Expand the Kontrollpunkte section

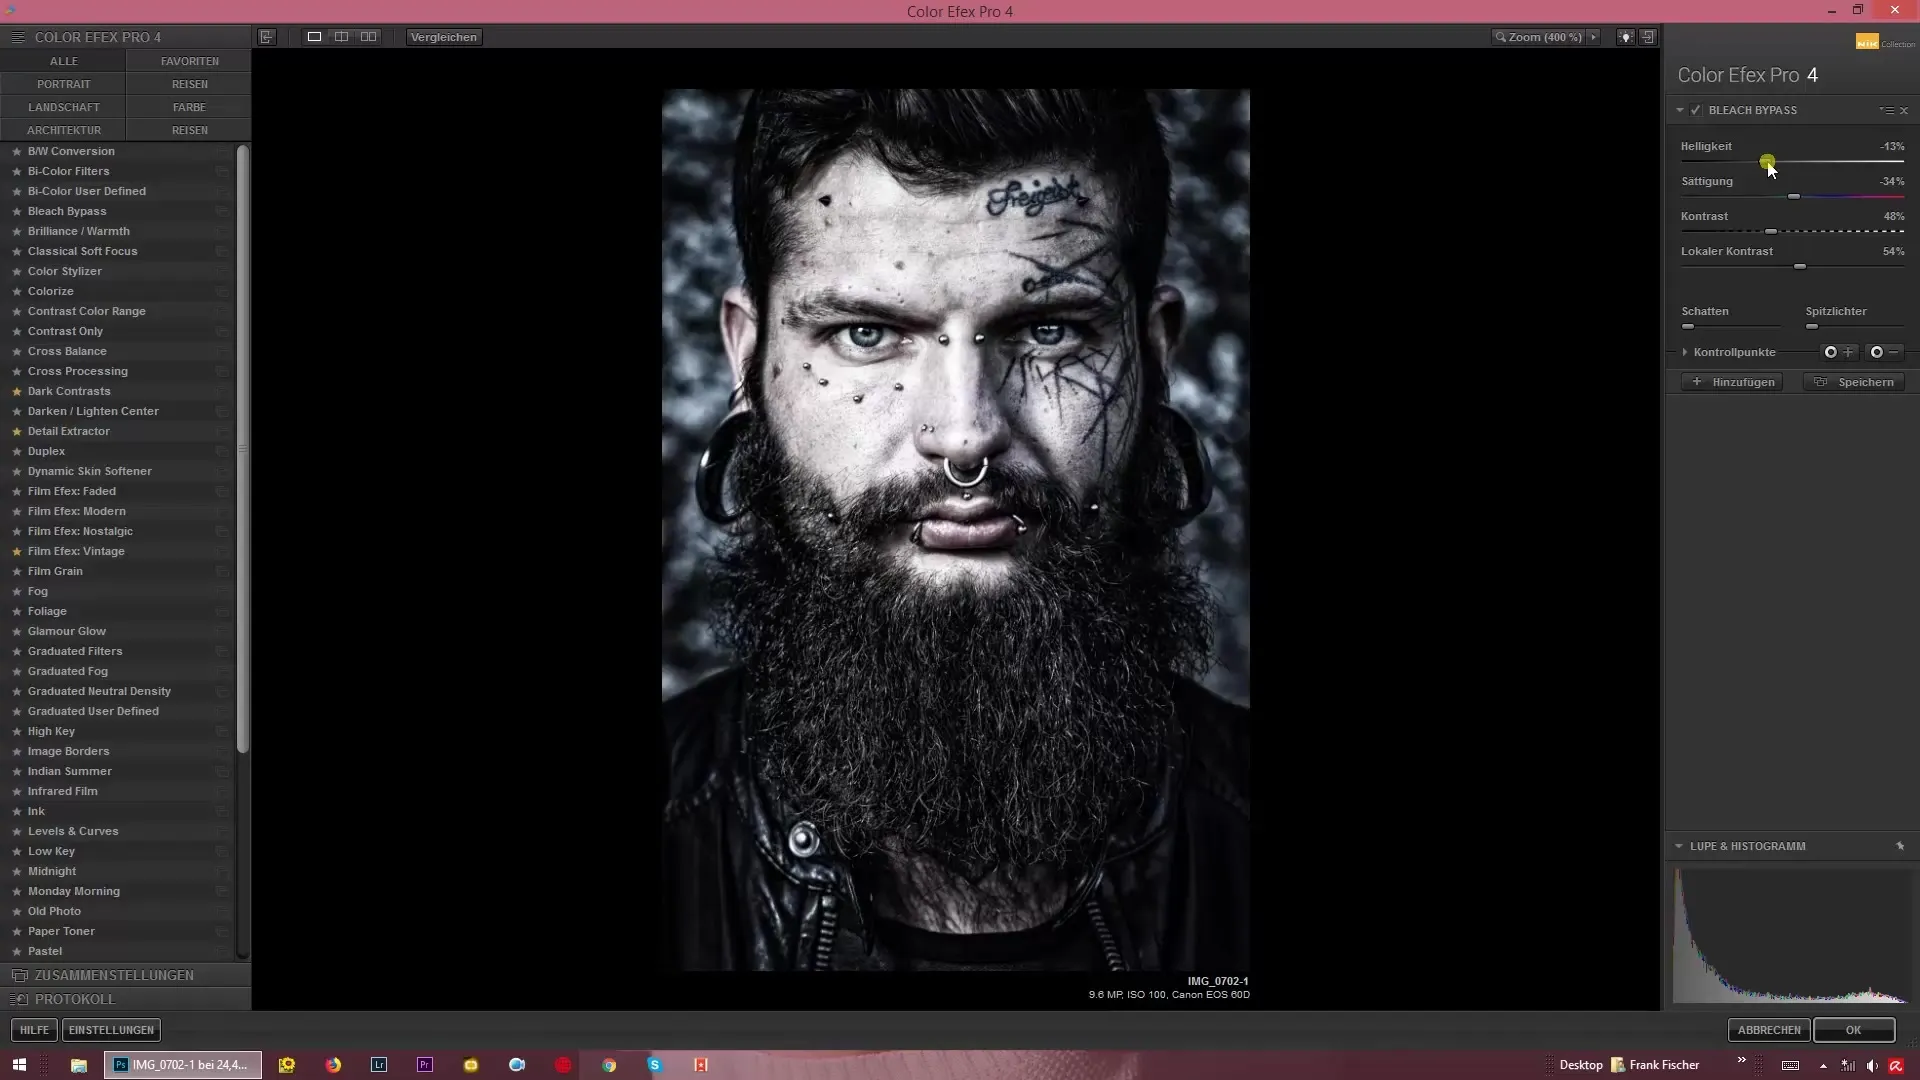tap(1685, 352)
